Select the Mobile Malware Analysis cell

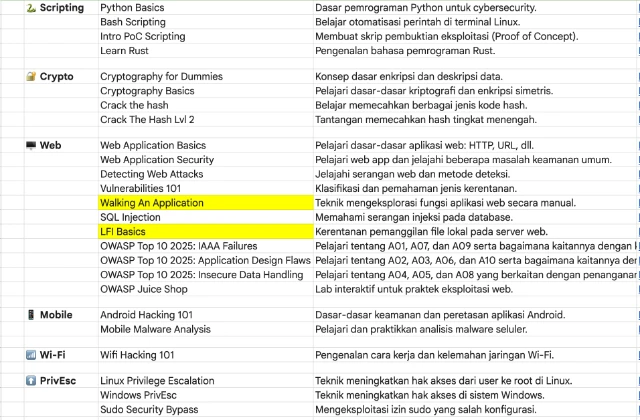point(206,329)
